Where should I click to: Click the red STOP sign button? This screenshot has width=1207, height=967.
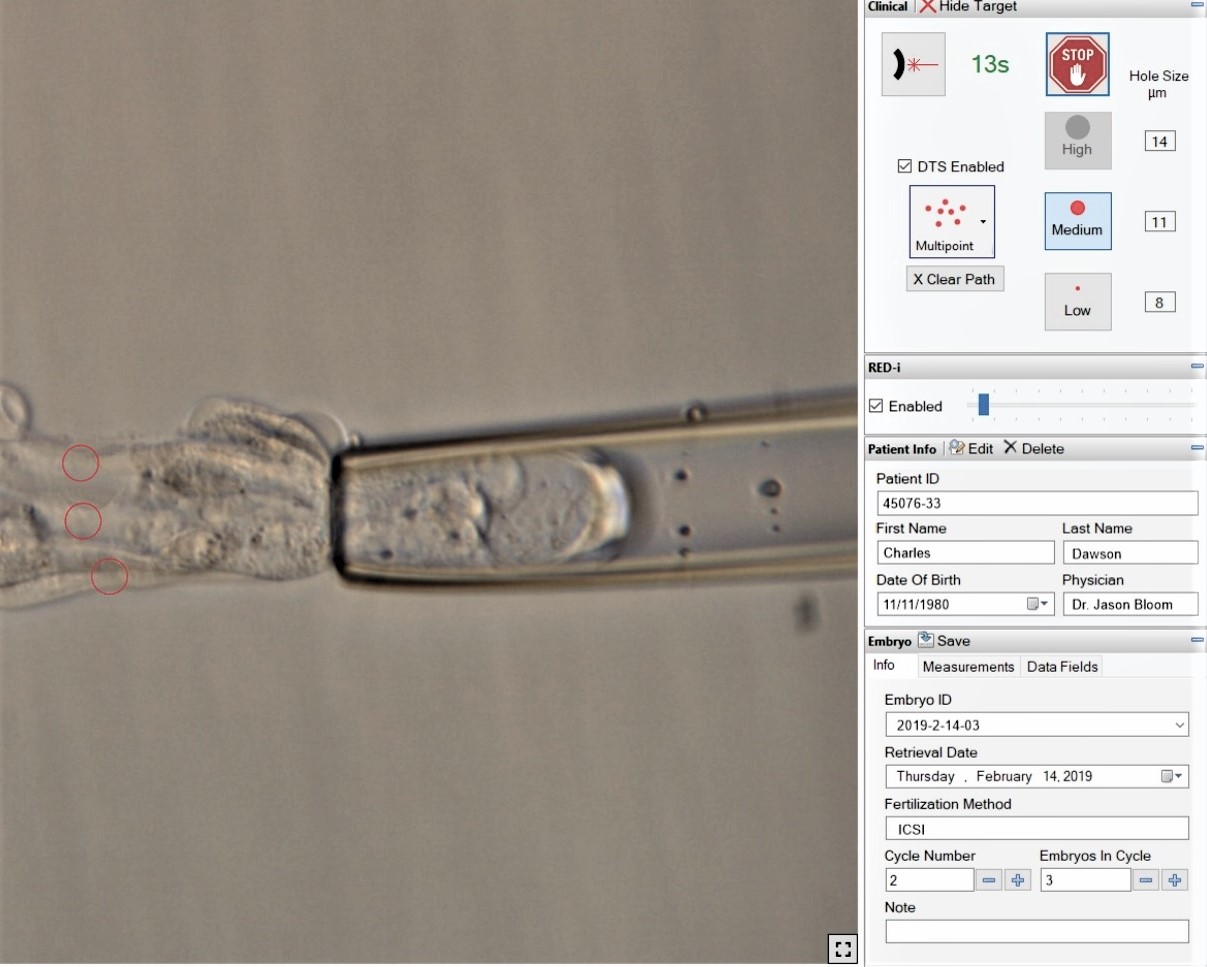[x=1077, y=65]
